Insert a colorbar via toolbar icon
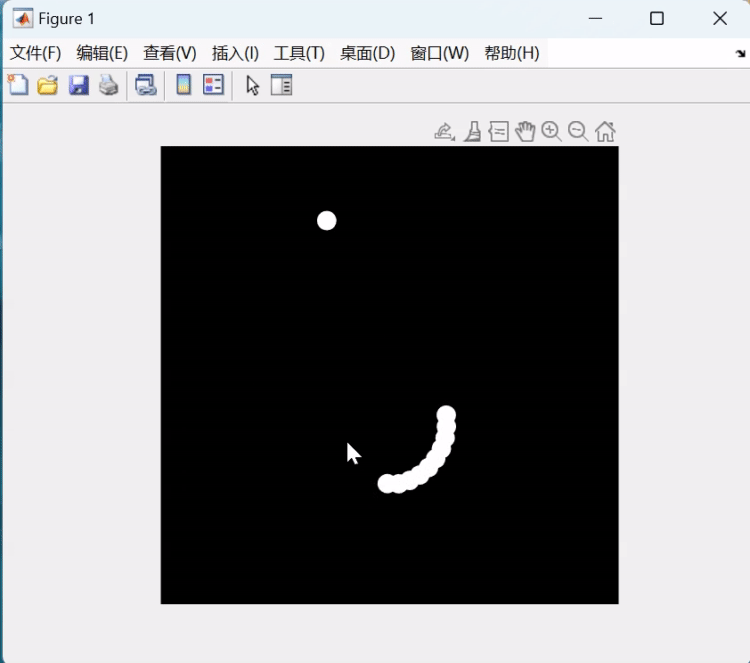This screenshot has height=663, width=750. [184, 85]
